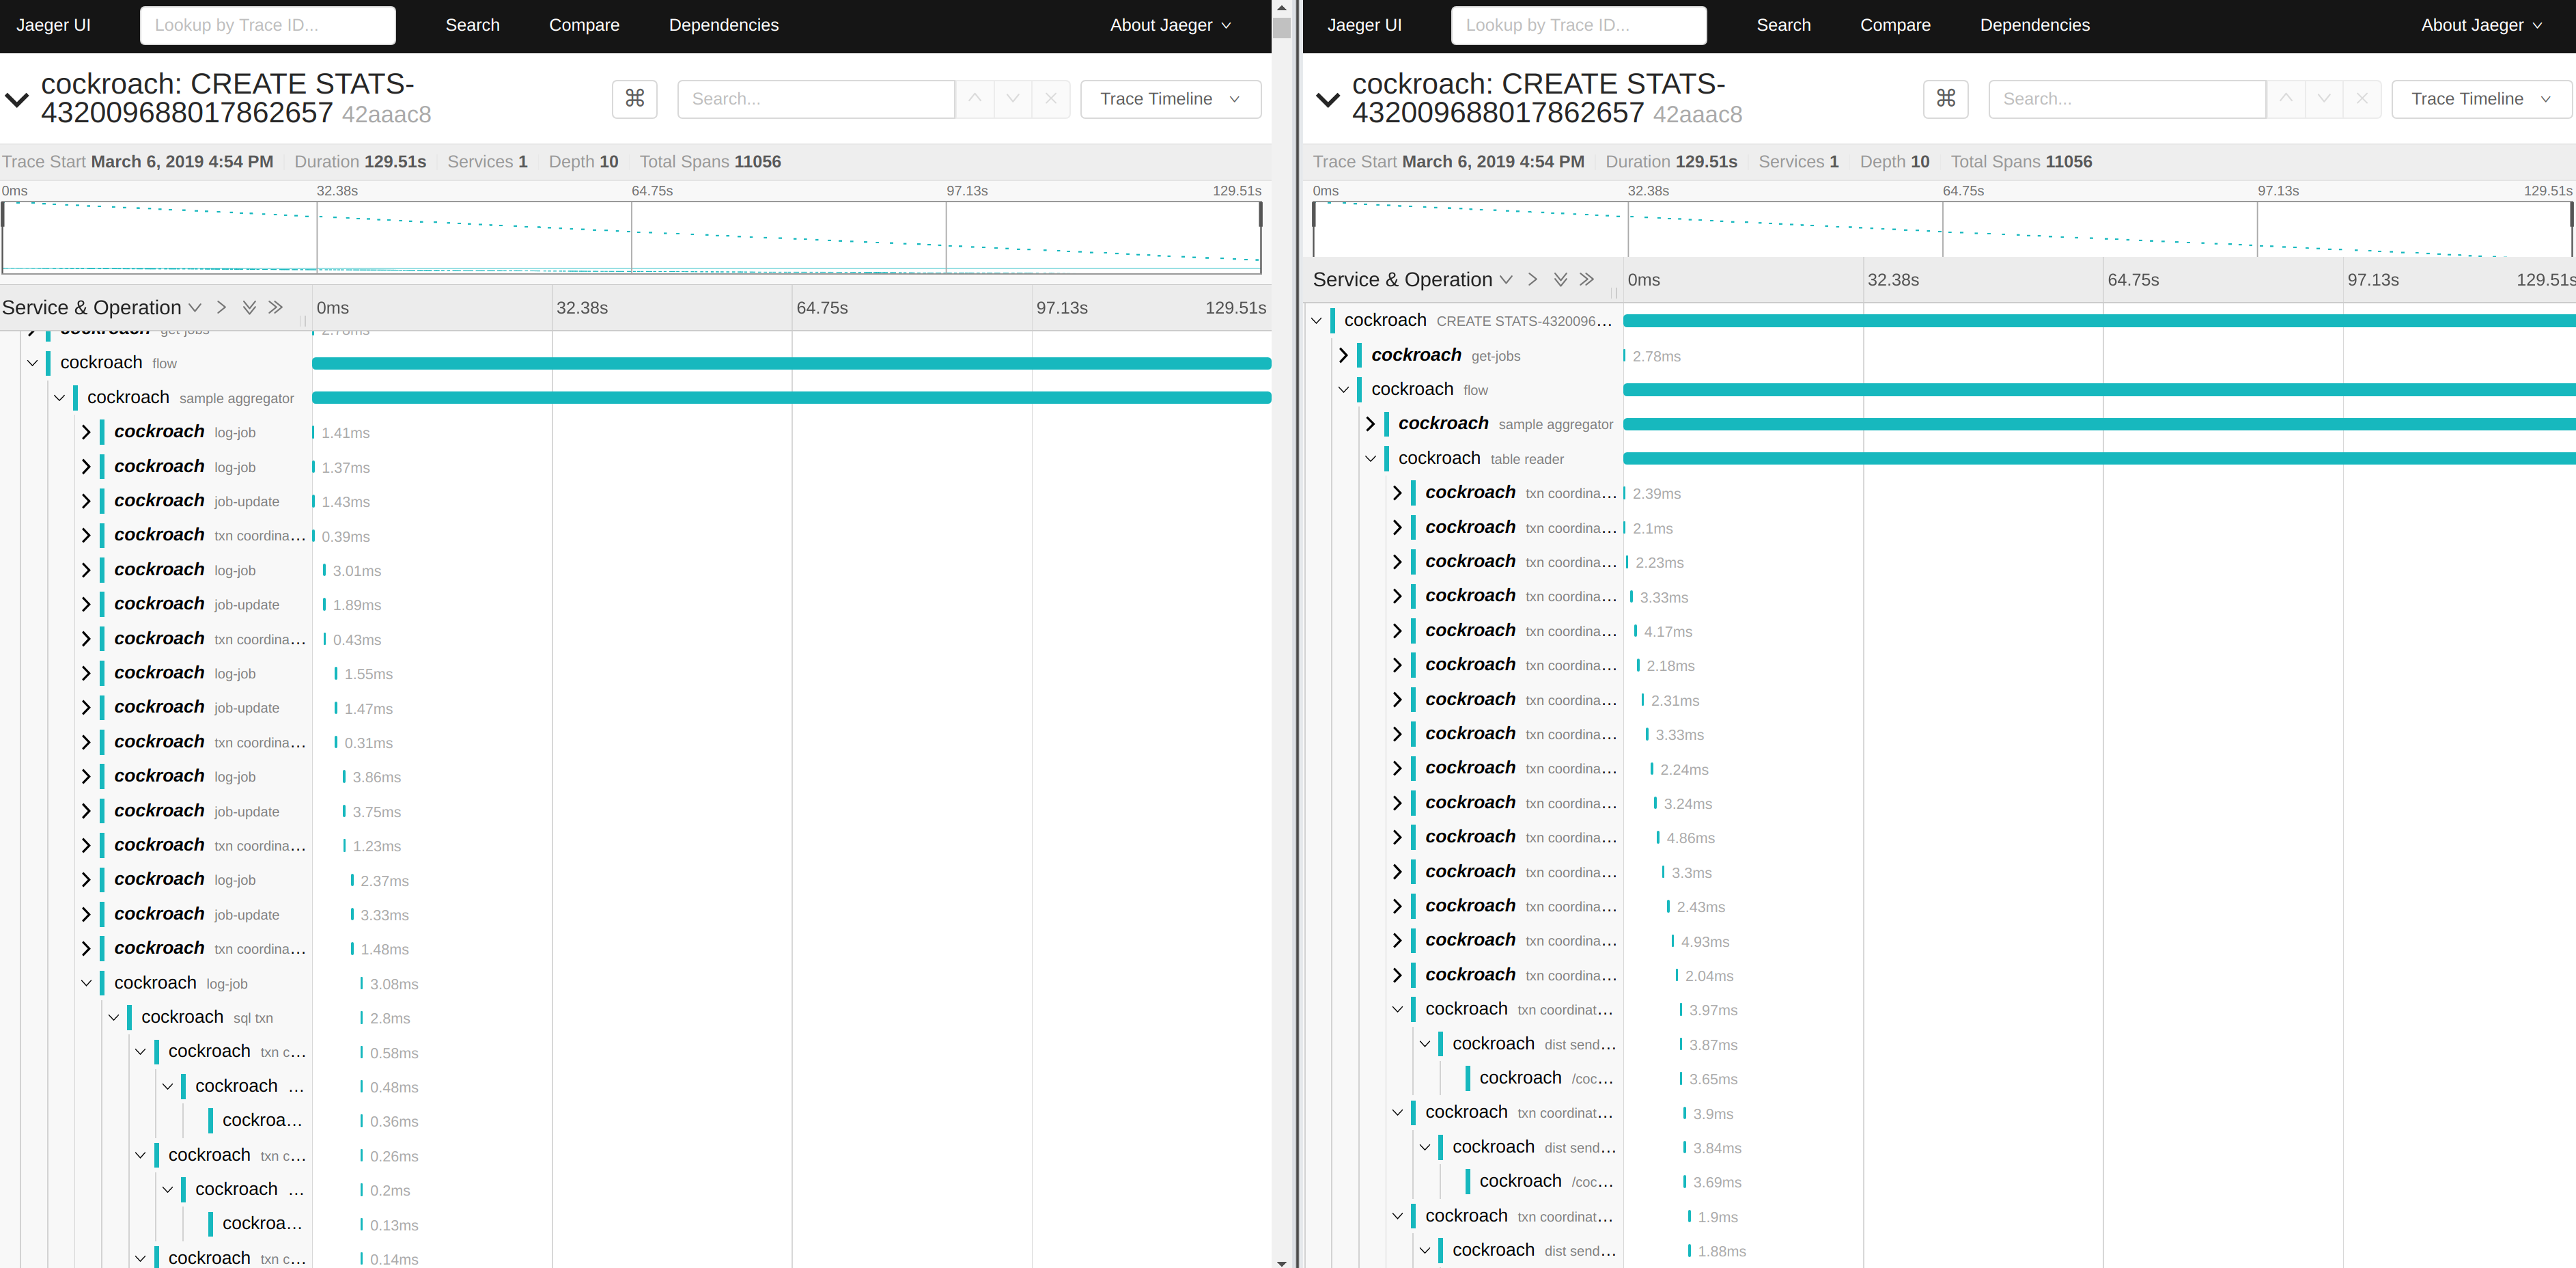Click keyboard shortcuts icon in right pane
The height and width of the screenshot is (1268, 2576).
coord(1945,98)
